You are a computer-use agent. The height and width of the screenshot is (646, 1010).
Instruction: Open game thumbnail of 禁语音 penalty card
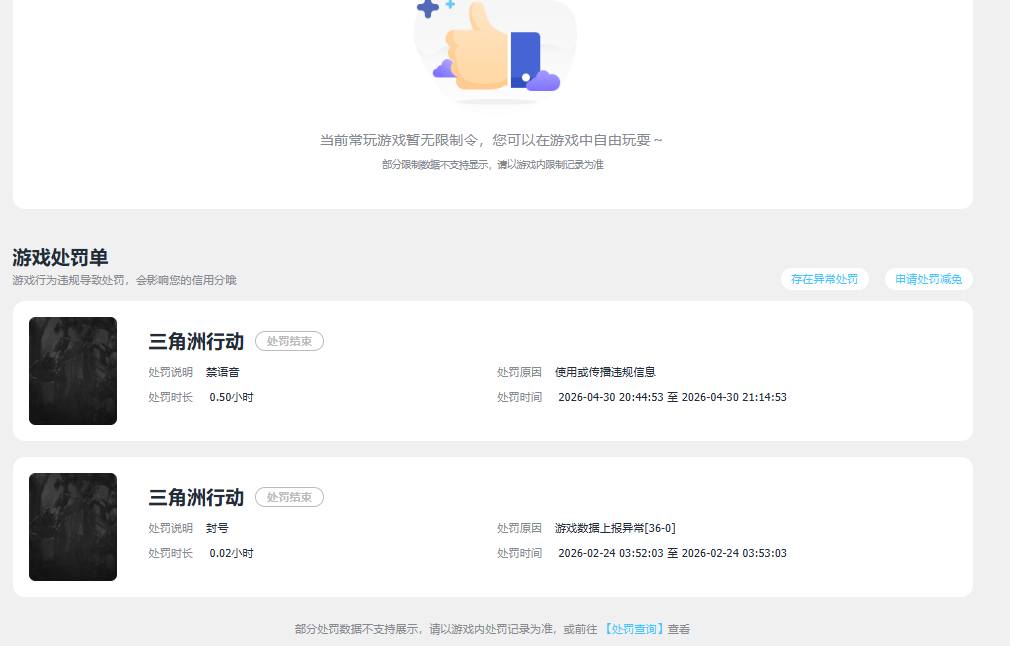click(73, 371)
